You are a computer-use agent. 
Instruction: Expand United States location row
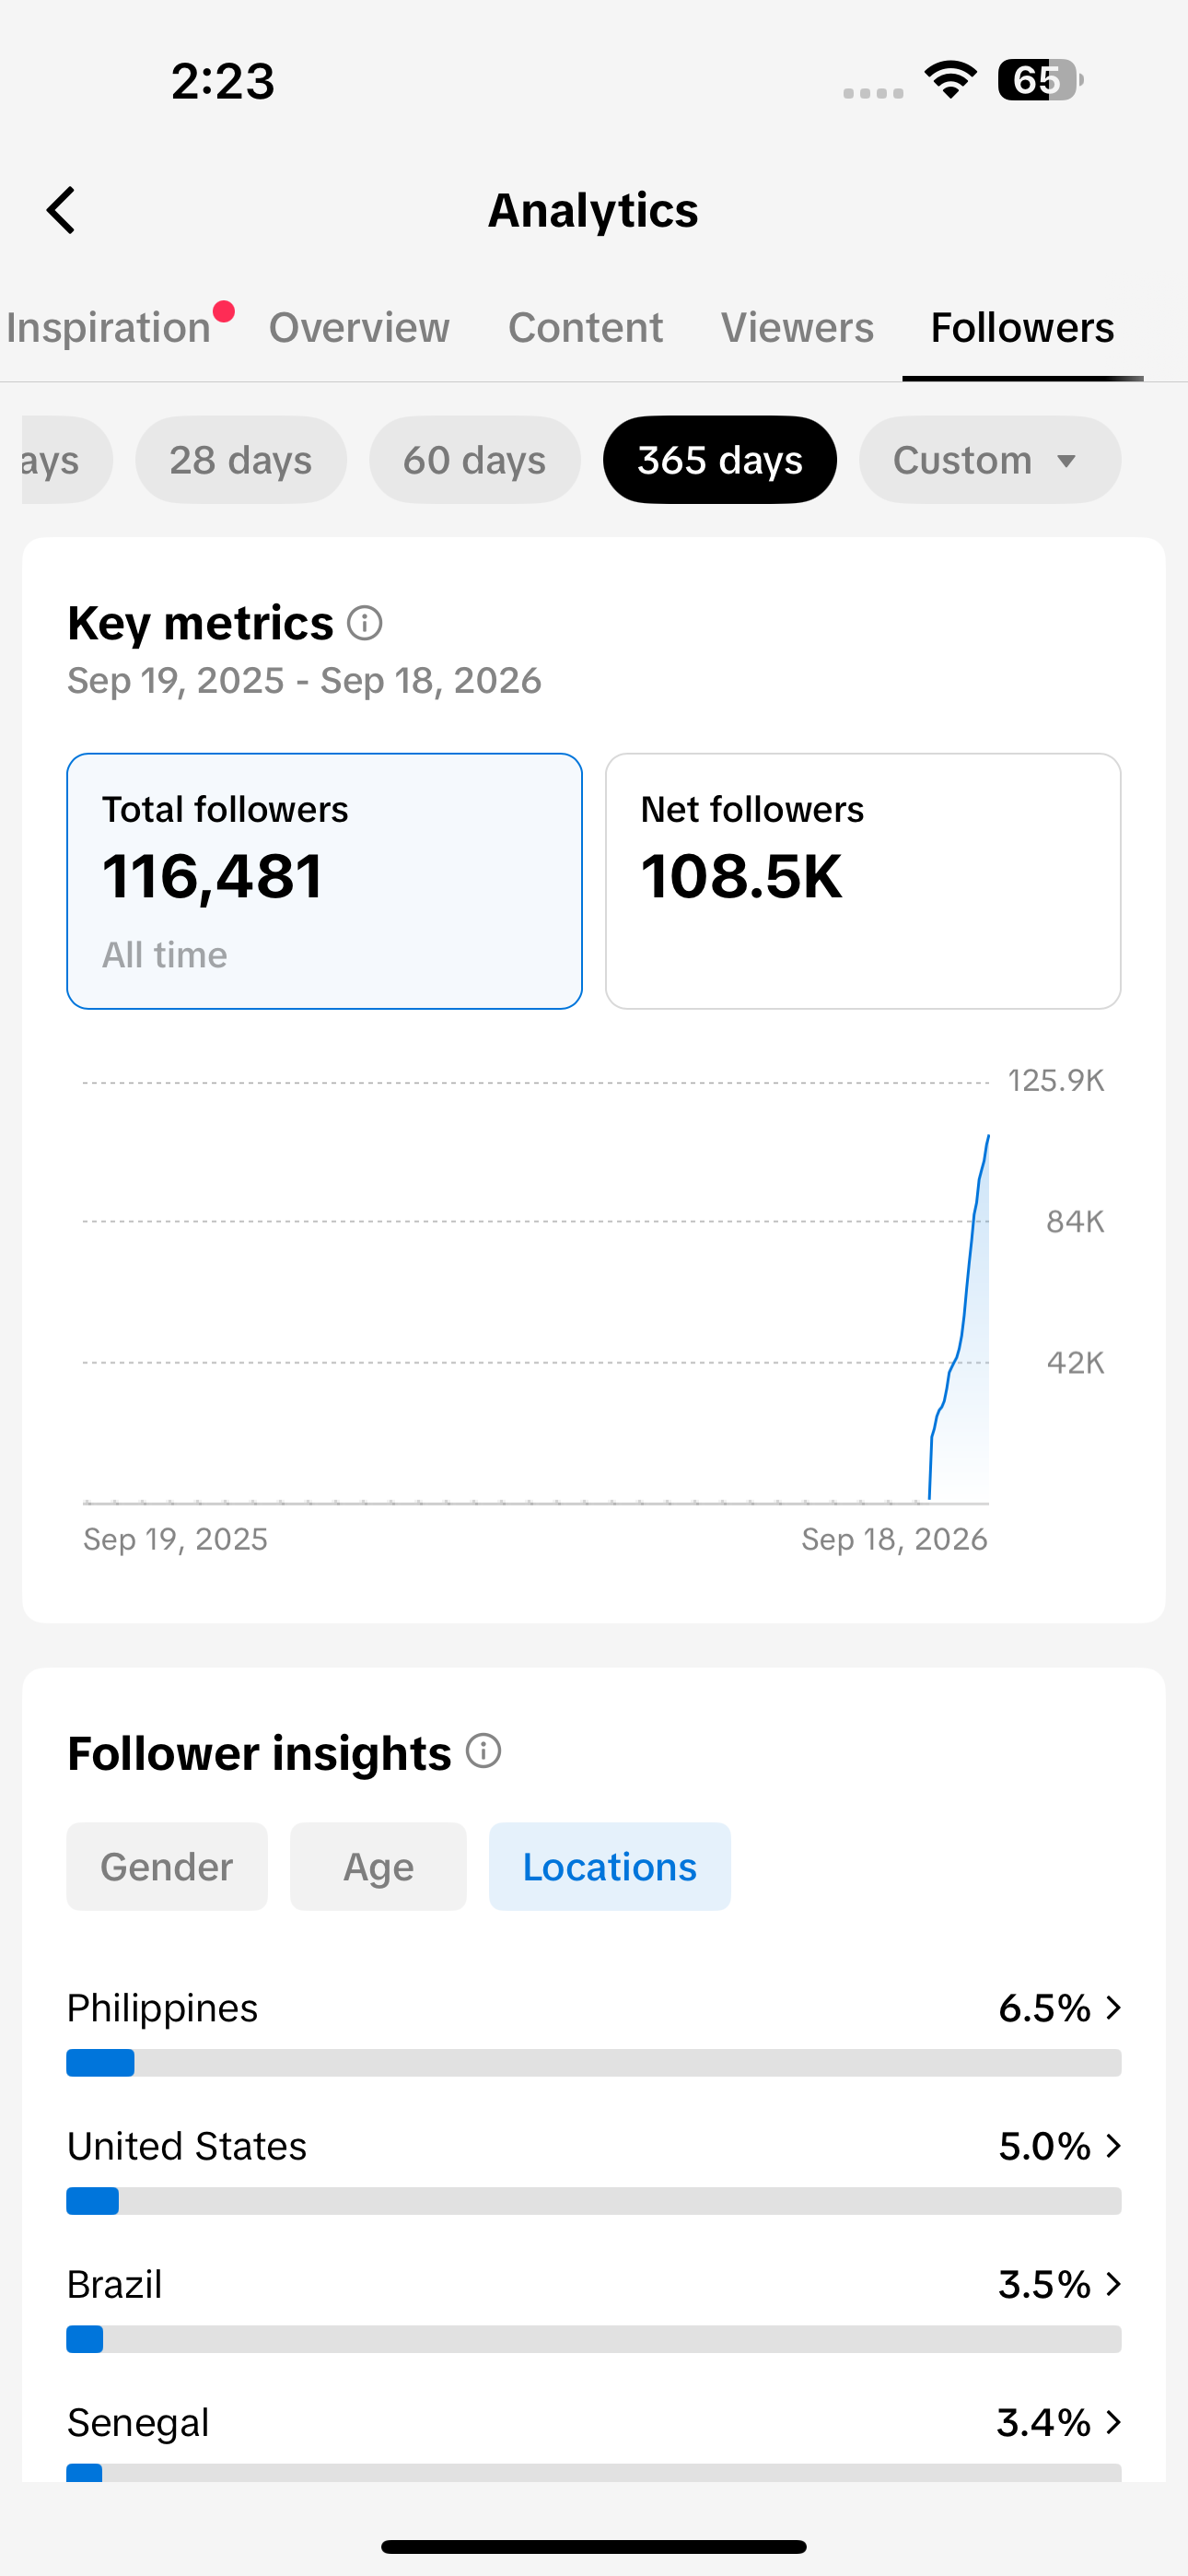(x=594, y=2169)
